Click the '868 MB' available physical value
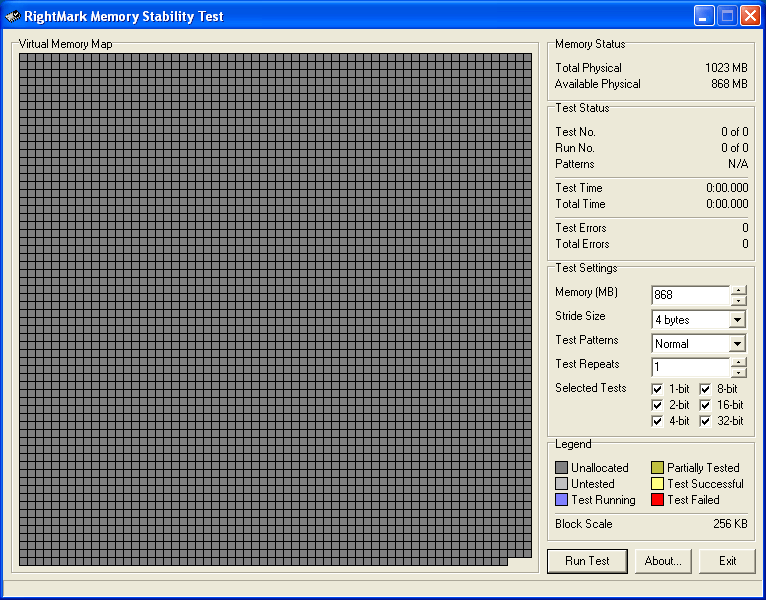 [729, 84]
